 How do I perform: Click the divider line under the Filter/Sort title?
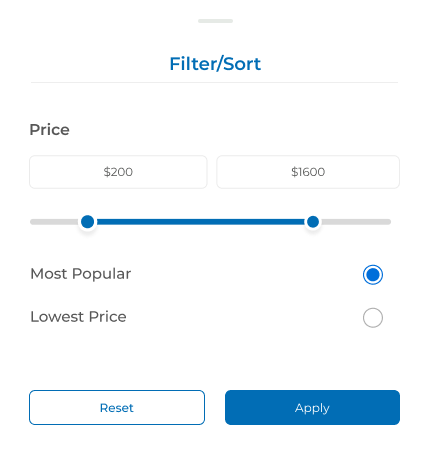[214, 82]
